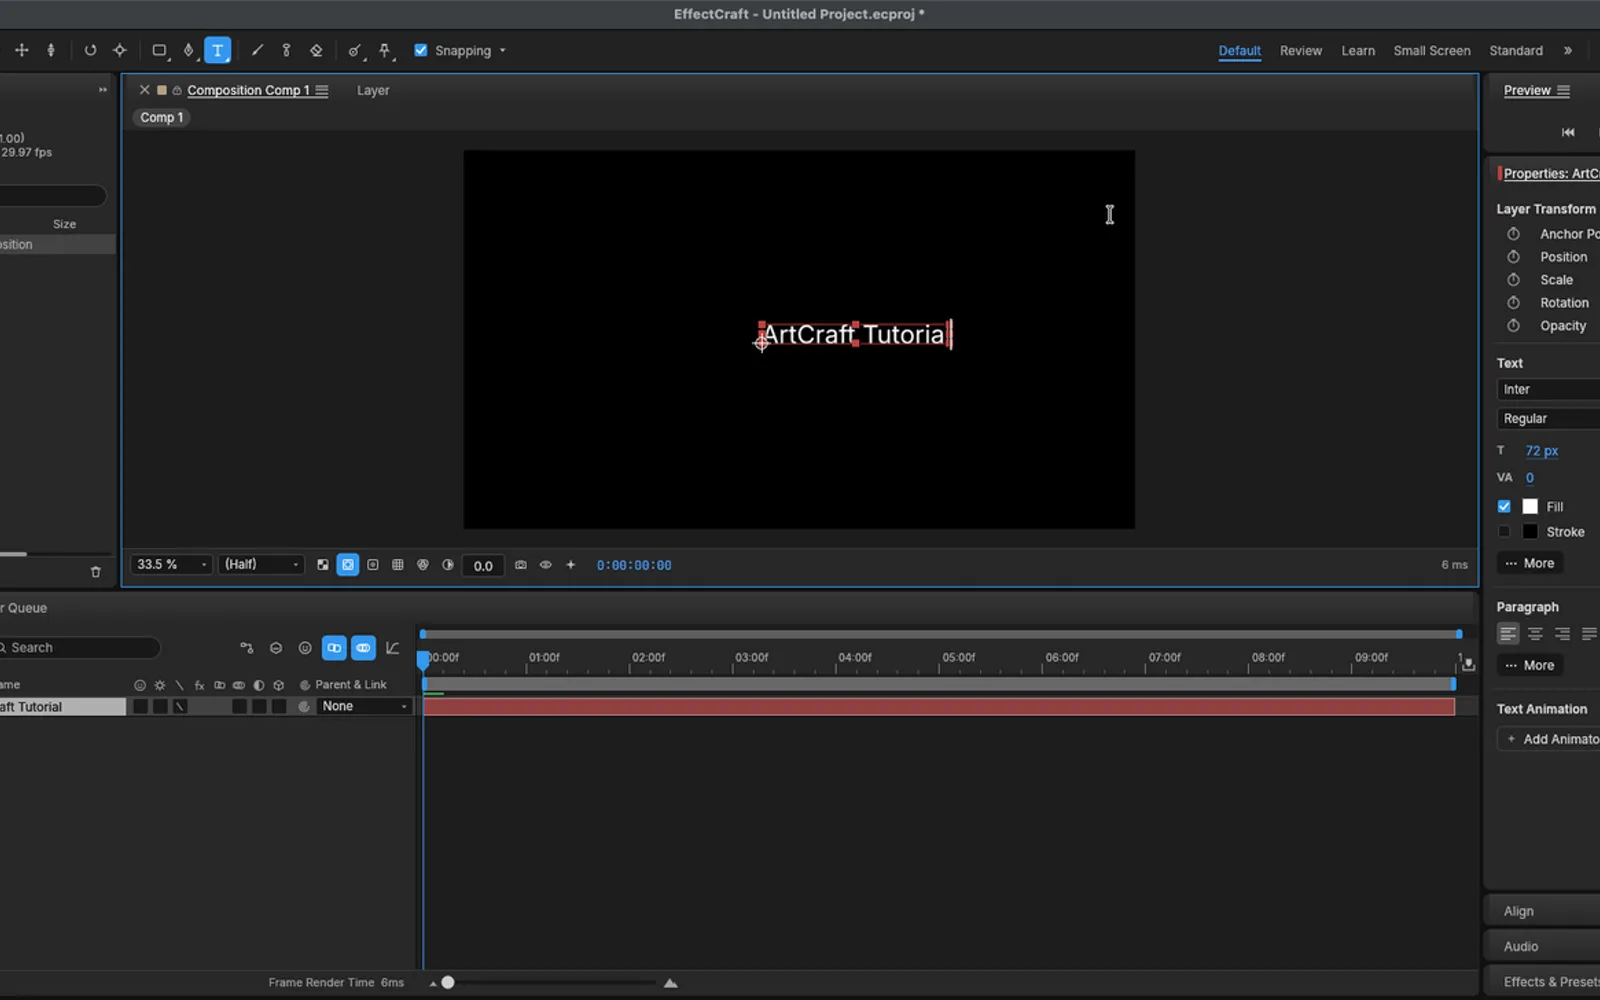Image resolution: width=1600 pixels, height=1000 pixels.
Task: Select the vertical zoom/dolly tool
Action: coord(51,50)
